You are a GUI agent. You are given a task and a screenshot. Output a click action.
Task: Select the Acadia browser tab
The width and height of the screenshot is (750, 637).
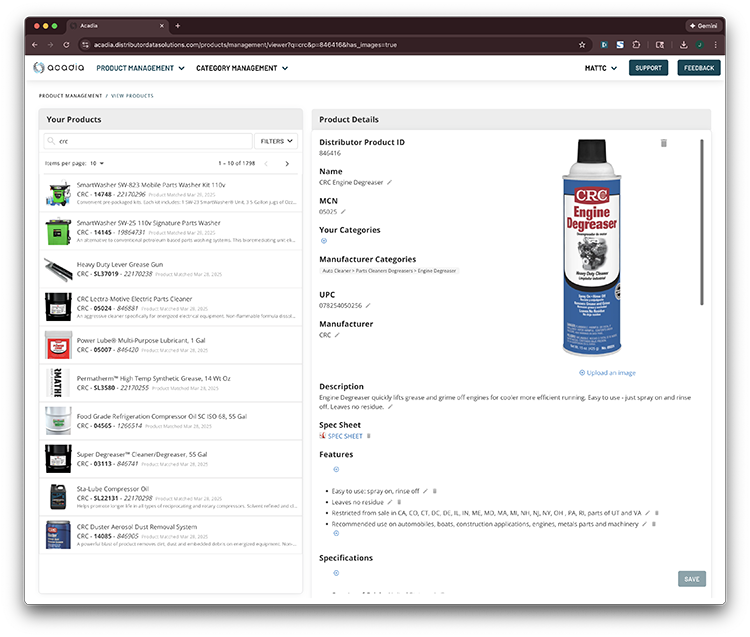tap(117, 25)
